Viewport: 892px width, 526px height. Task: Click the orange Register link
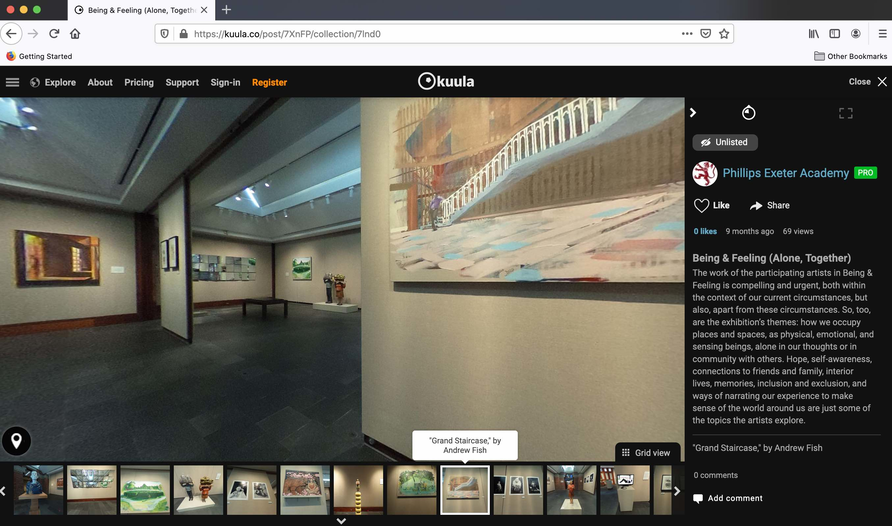coord(269,82)
